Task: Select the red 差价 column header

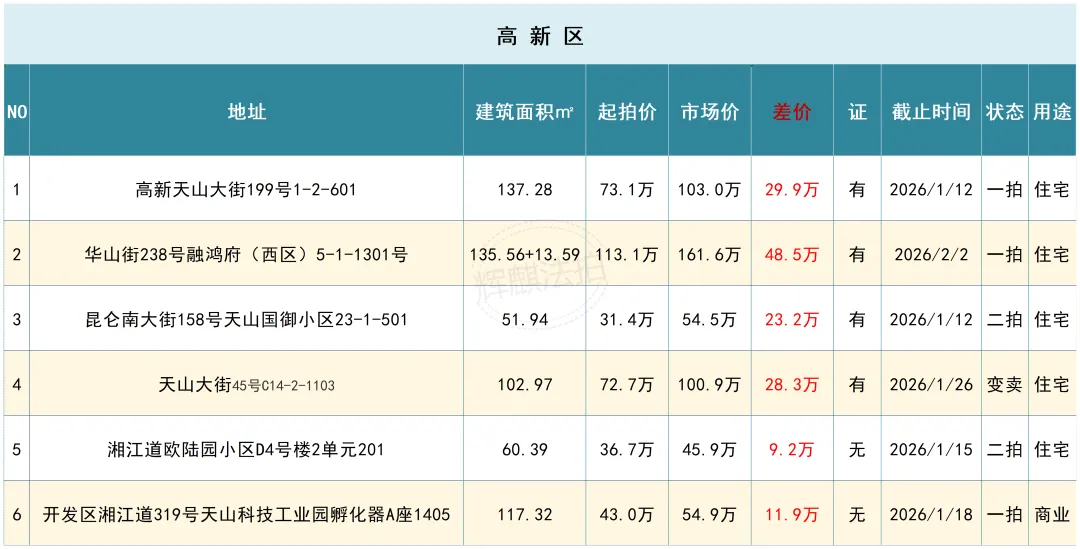Action: tap(792, 112)
